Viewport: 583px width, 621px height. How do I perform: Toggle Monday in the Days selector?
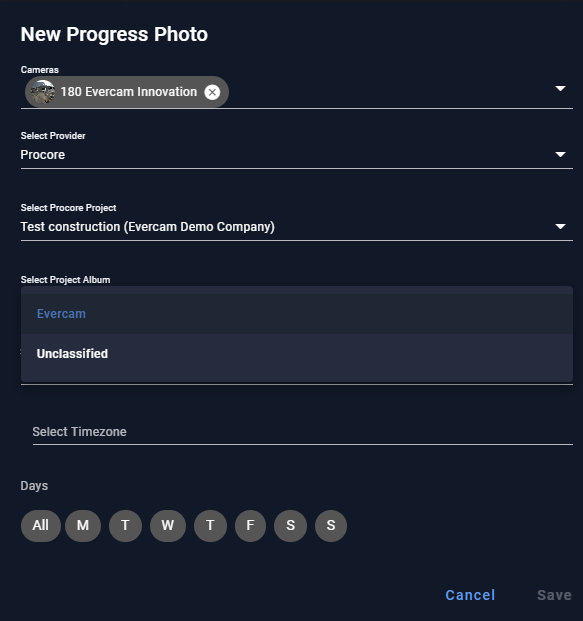[83, 526]
